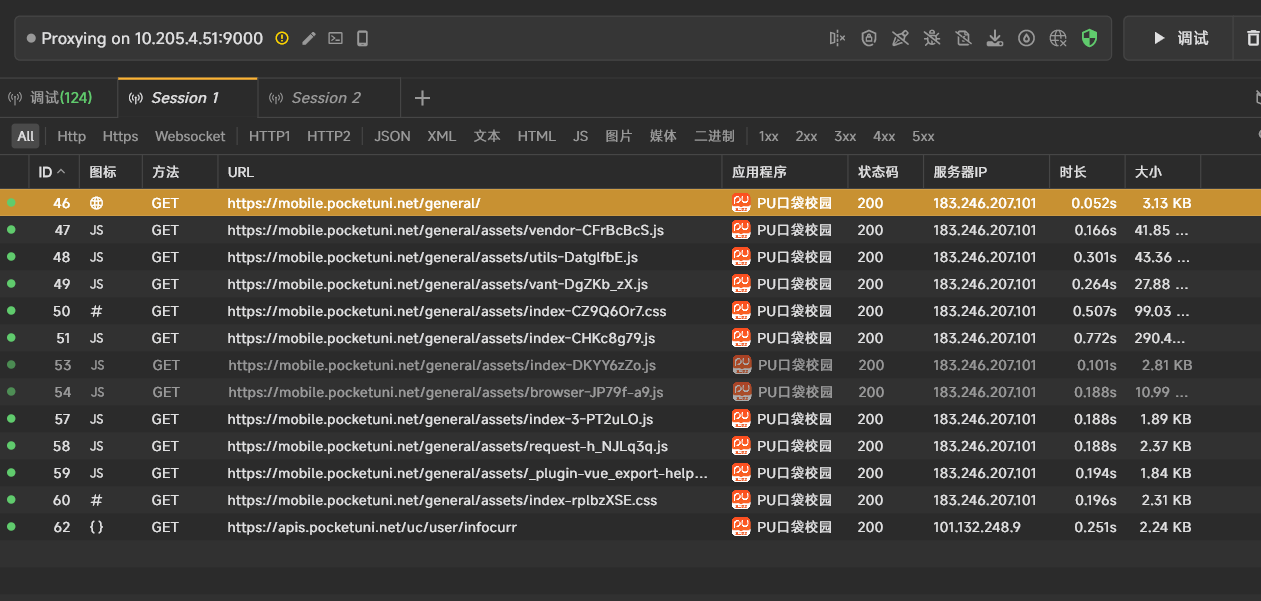Add a new session with plus button

422,98
